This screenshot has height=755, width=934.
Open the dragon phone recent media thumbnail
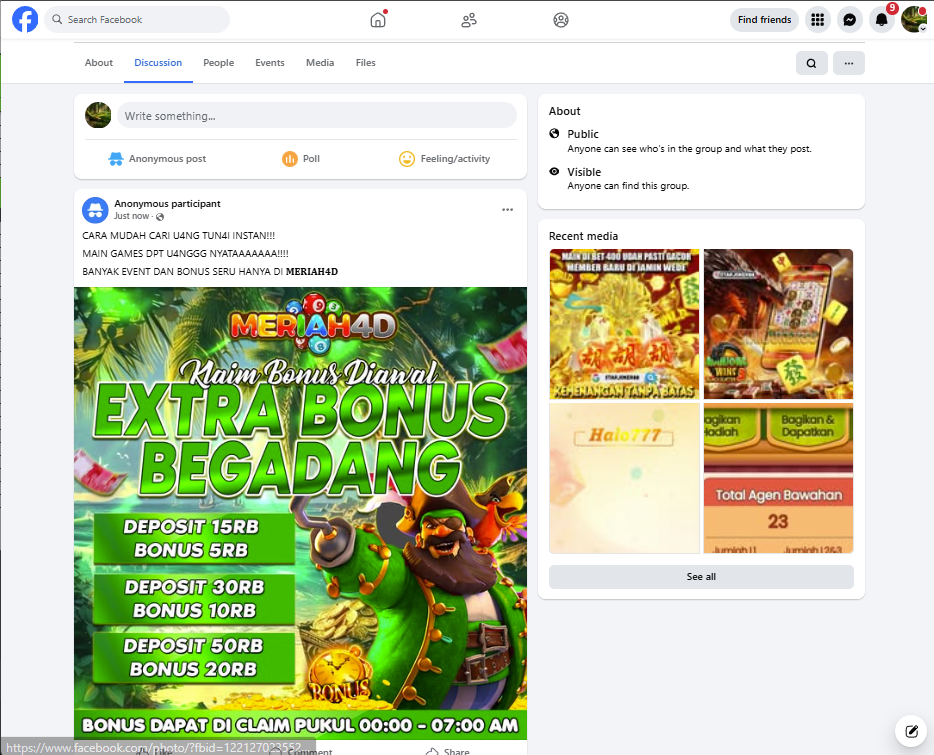[x=779, y=324]
